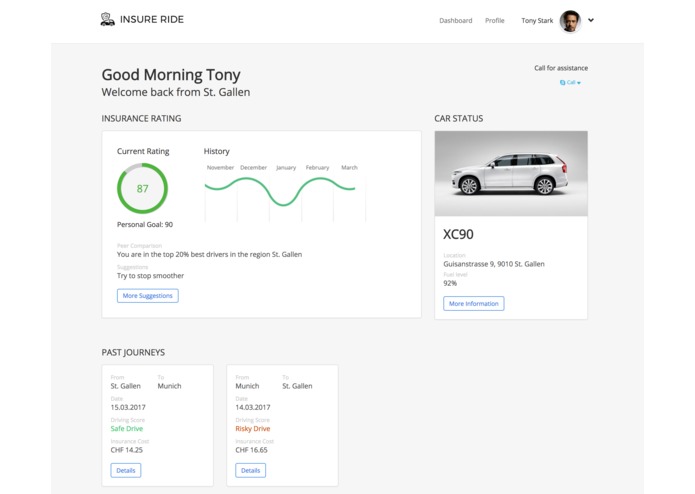Click the CHF 16.65 insurance cost
695x494 pixels.
click(251, 450)
